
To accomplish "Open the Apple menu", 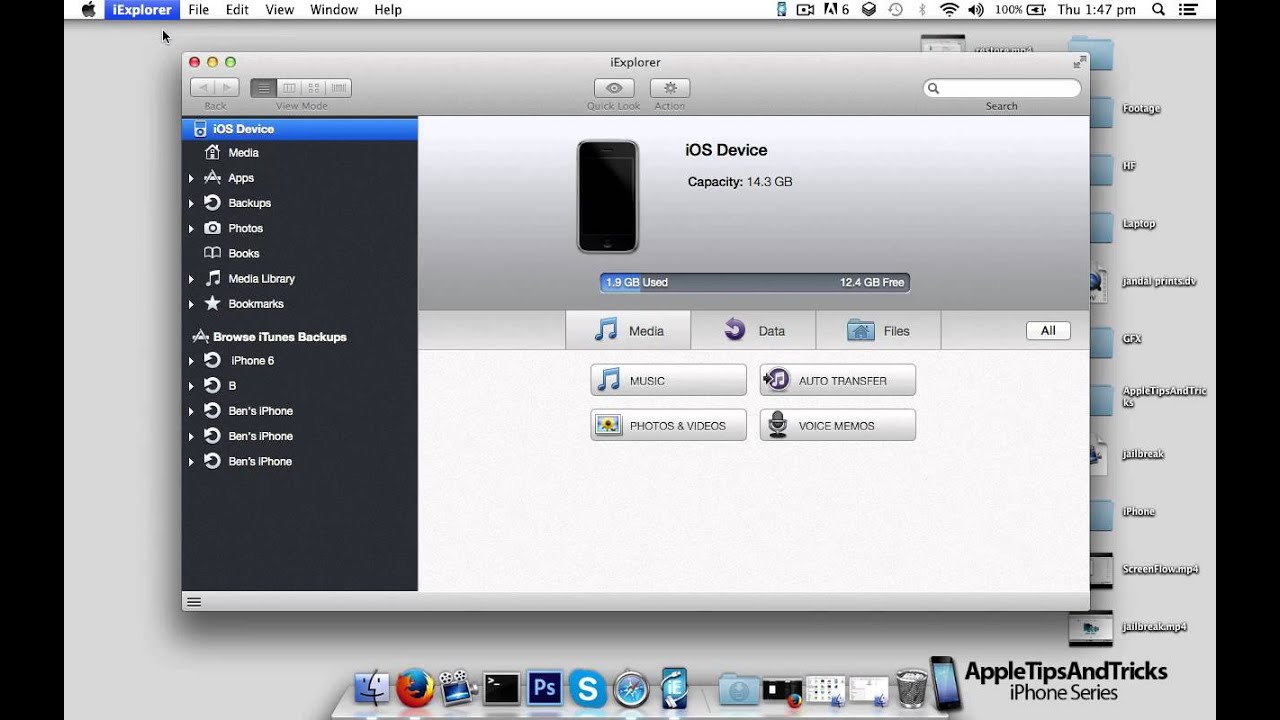I will point(88,10).
